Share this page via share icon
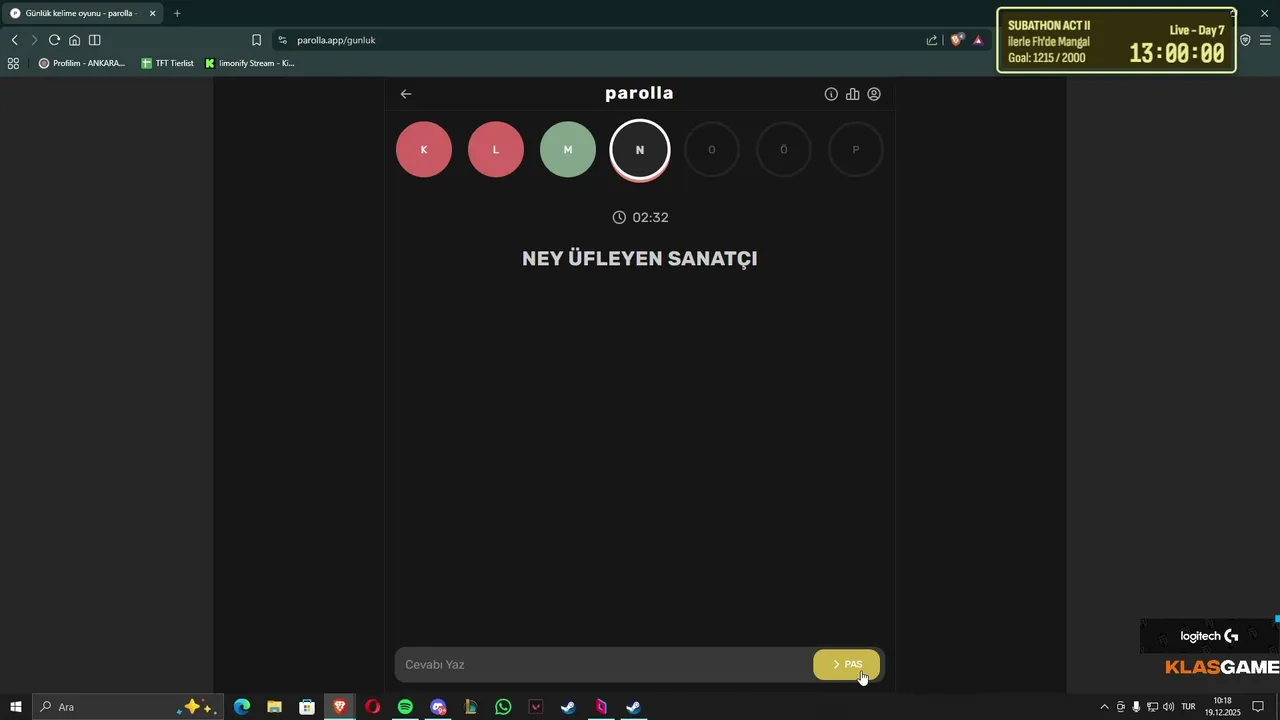This screenshot has height=720, width=1280. point(932,40)
